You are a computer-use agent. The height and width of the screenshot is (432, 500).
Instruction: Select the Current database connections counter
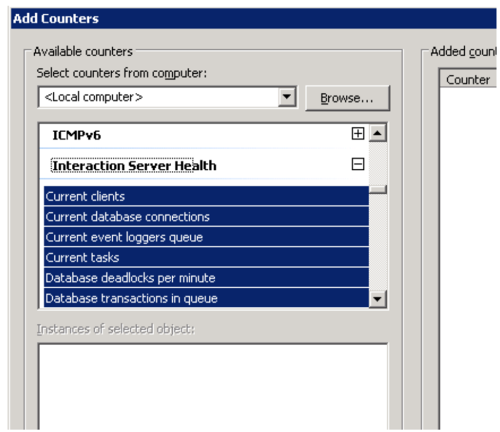206,217
